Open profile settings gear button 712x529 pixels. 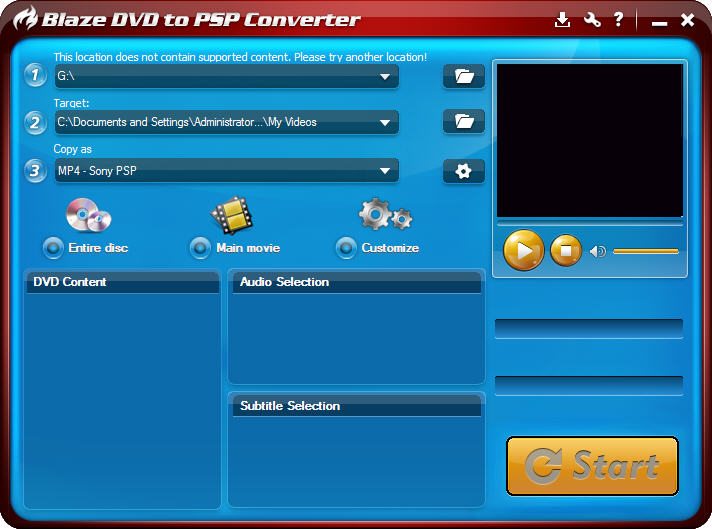(463, 171)
